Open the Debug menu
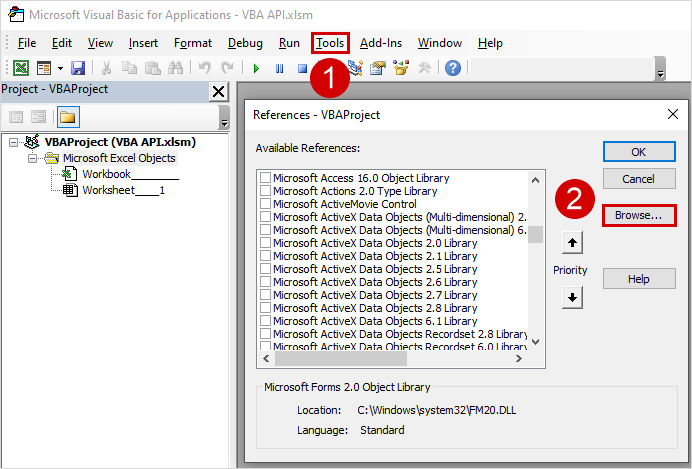The image size is (692, 469). (245, 43)
